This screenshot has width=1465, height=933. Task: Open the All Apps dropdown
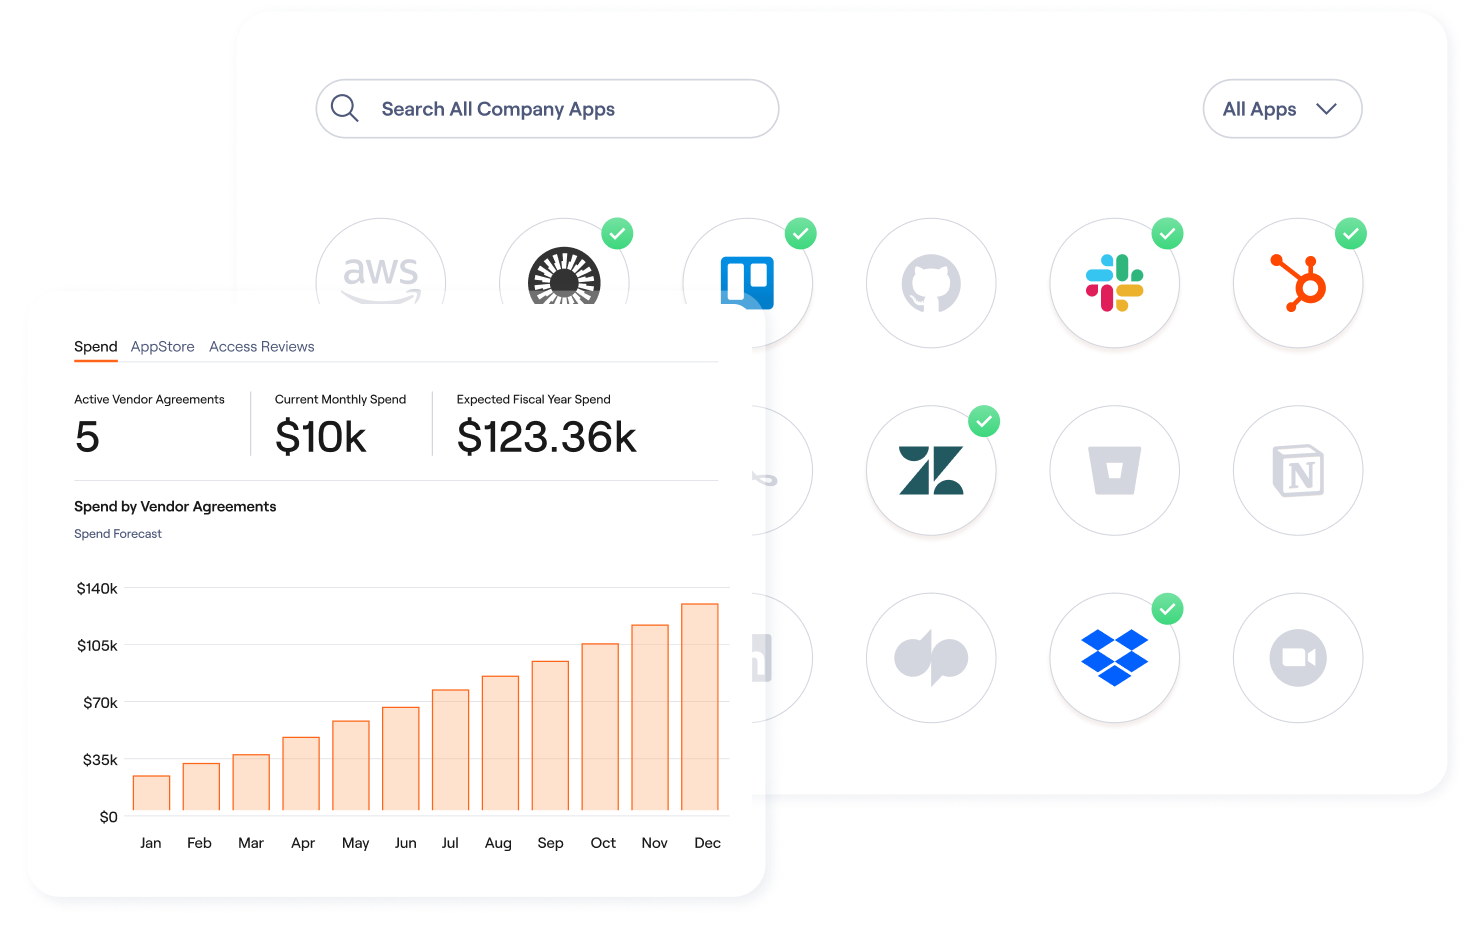pos(1281,108)
